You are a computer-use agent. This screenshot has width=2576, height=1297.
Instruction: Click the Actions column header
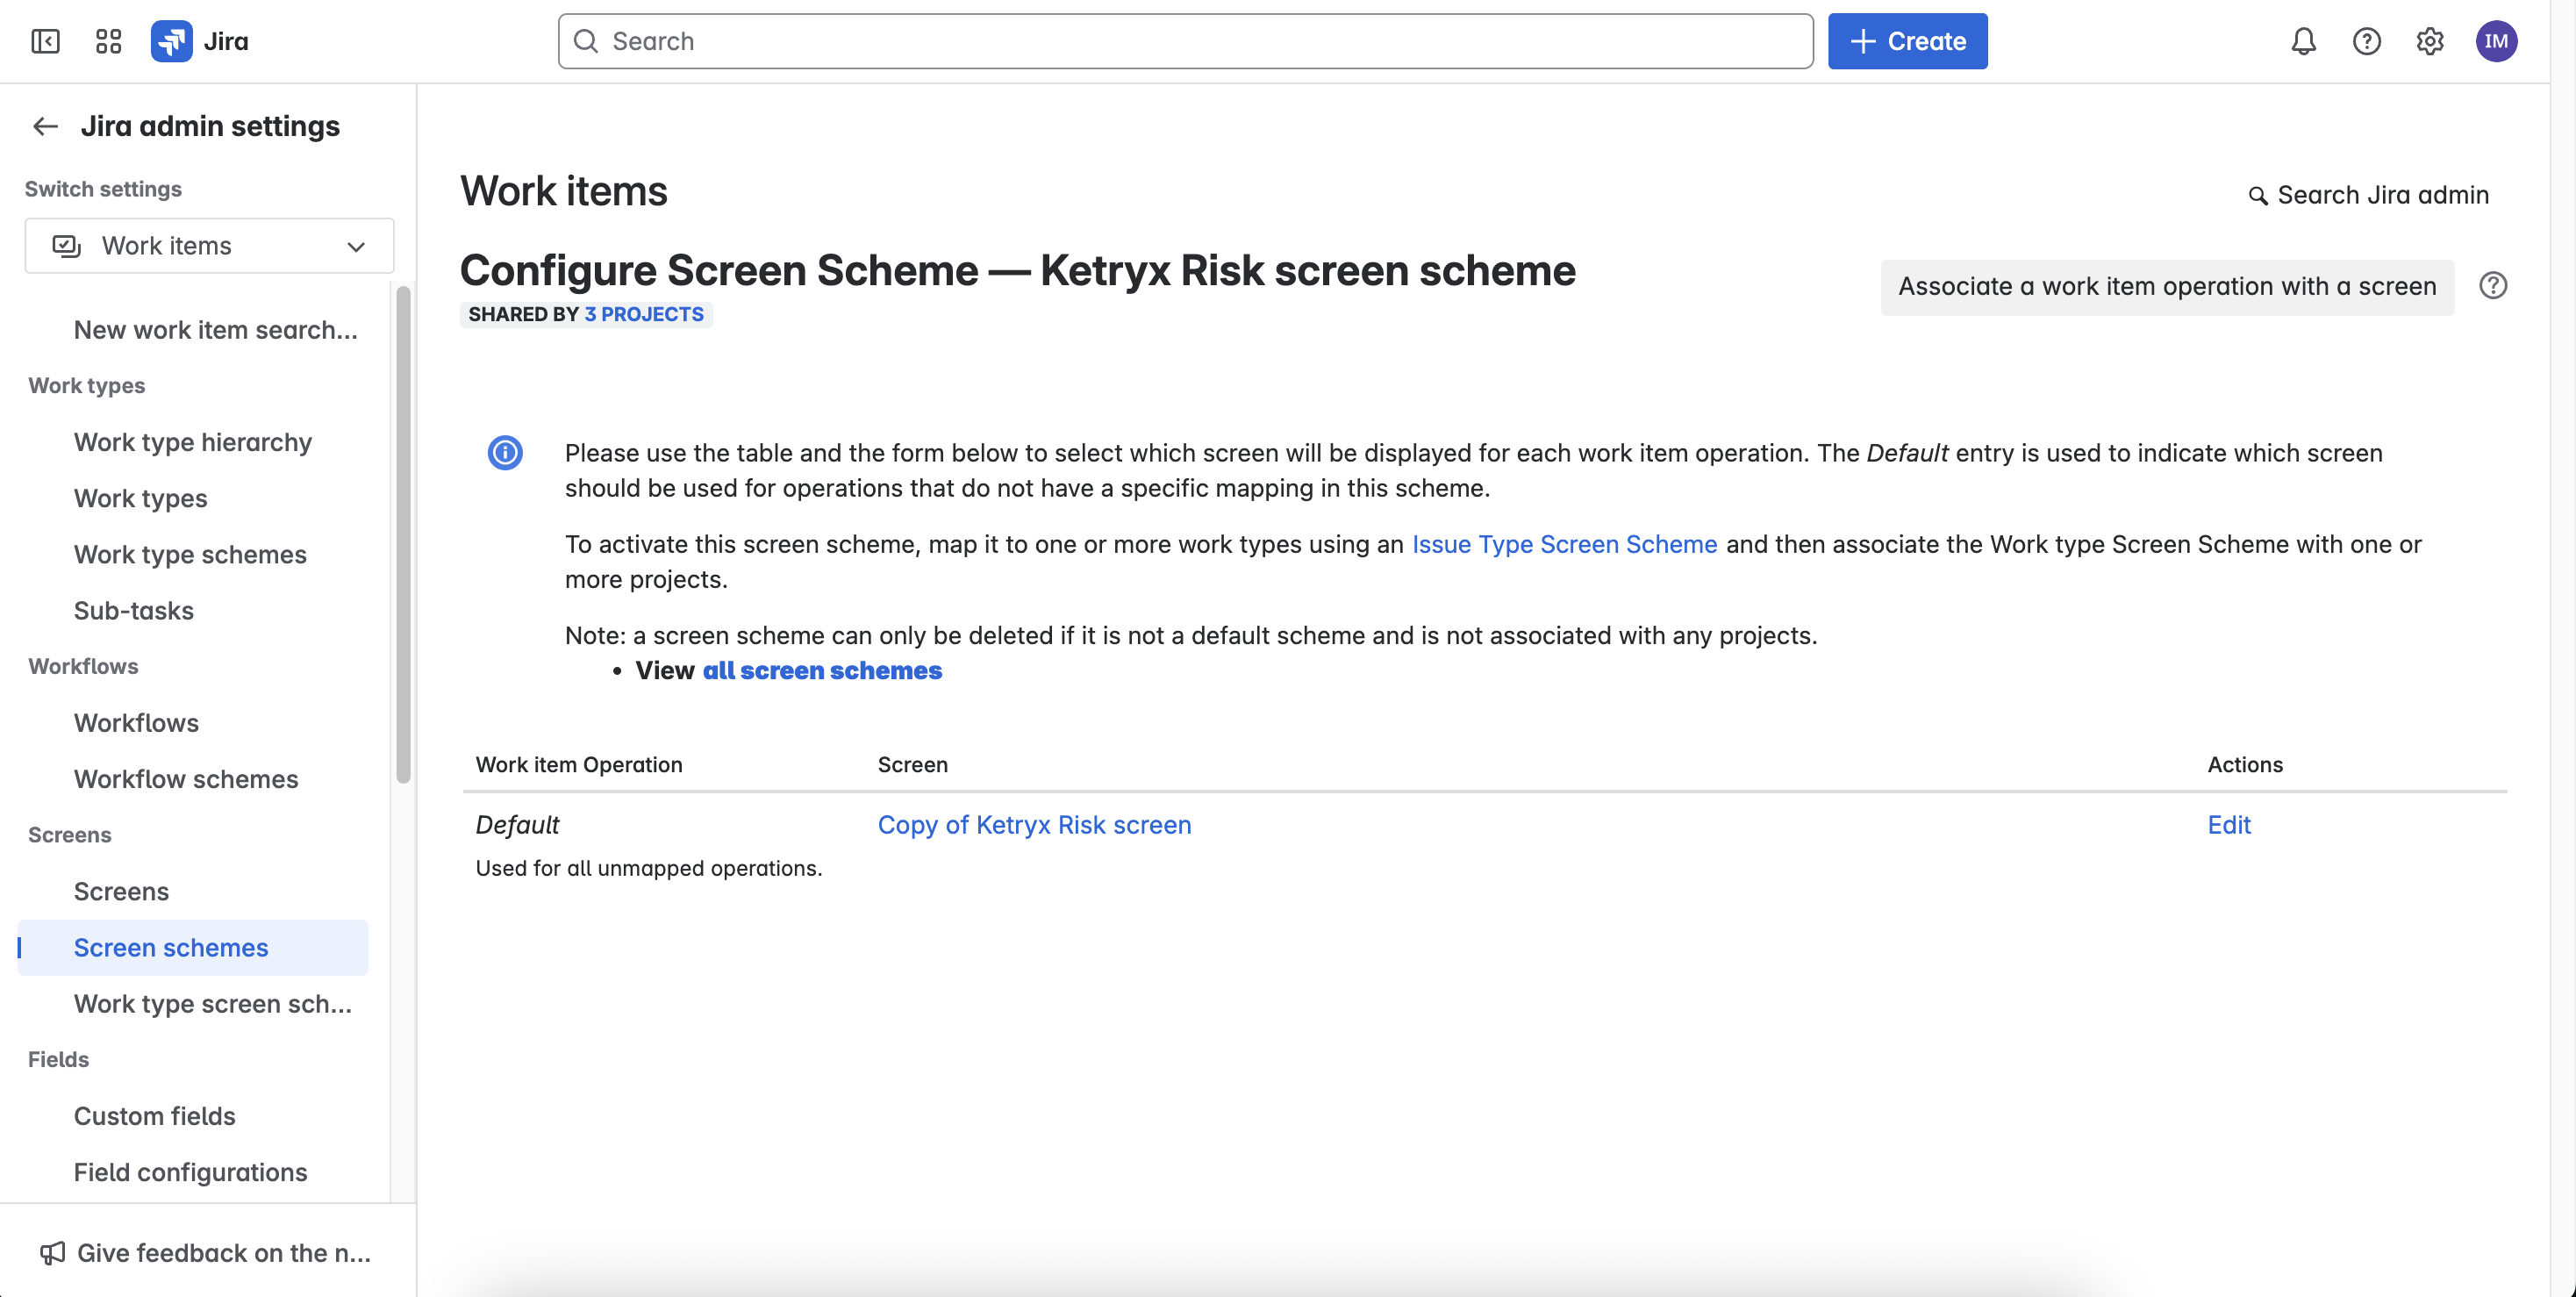click(x=2245, y=765)
